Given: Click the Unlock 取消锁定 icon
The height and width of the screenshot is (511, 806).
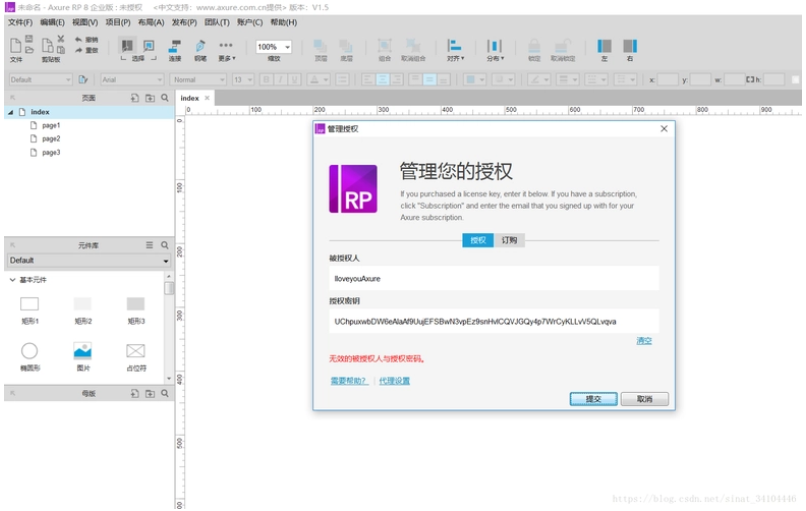Looking at the screenshot, I should coord(562,46).
